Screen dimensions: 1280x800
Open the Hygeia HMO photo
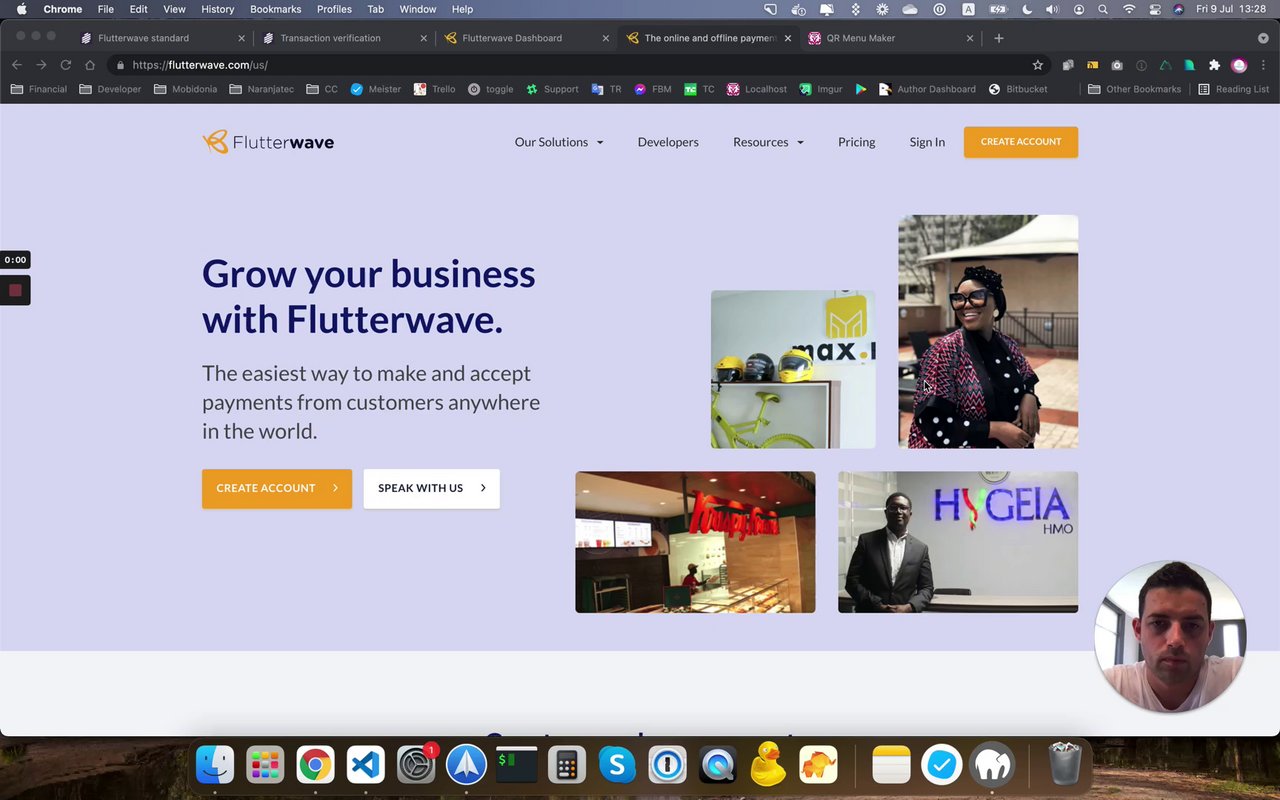pyautogui.click(x=958, y=542)
